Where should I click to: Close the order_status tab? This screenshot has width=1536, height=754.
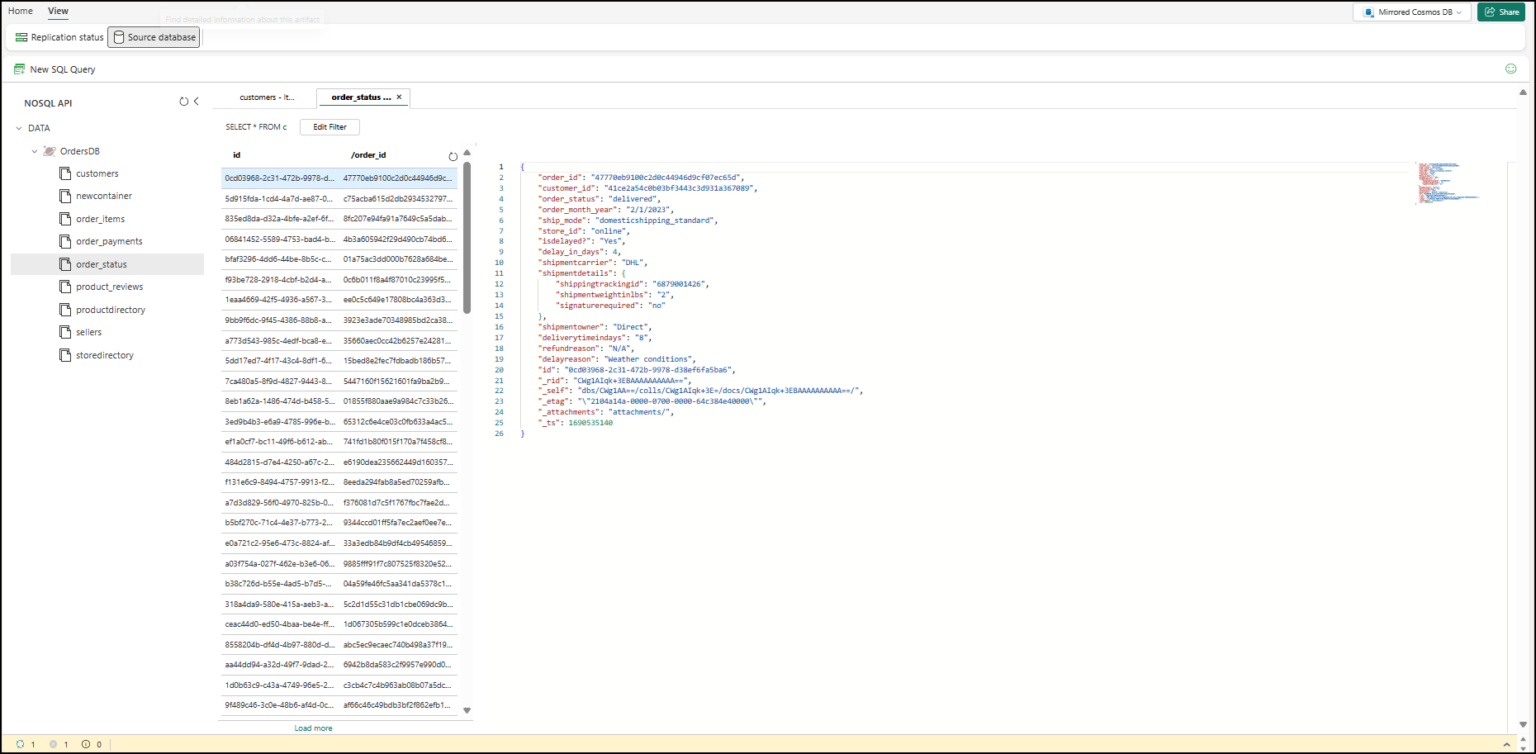(x=399, y=97)
